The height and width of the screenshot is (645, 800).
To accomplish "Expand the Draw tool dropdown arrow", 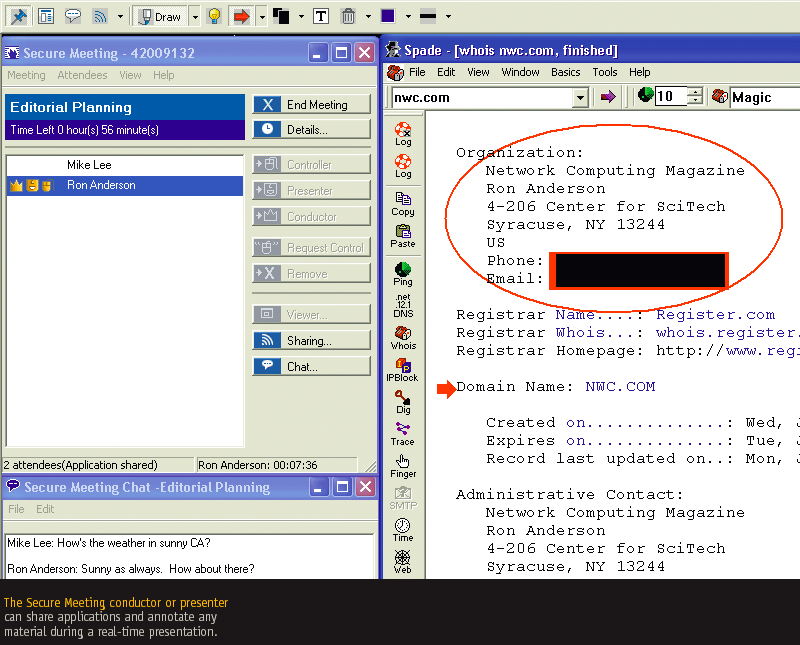I will point(195,17).
